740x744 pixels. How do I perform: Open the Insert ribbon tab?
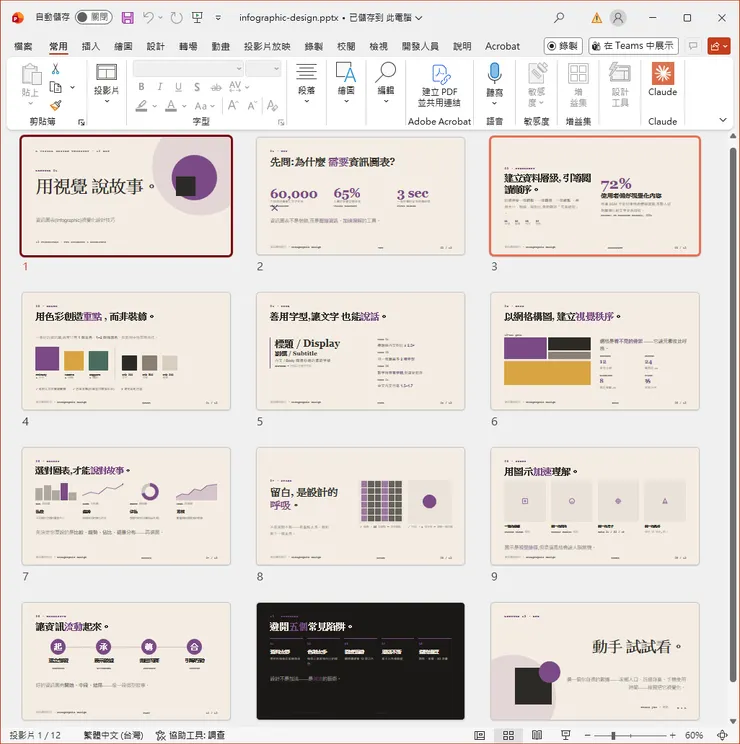91,46
